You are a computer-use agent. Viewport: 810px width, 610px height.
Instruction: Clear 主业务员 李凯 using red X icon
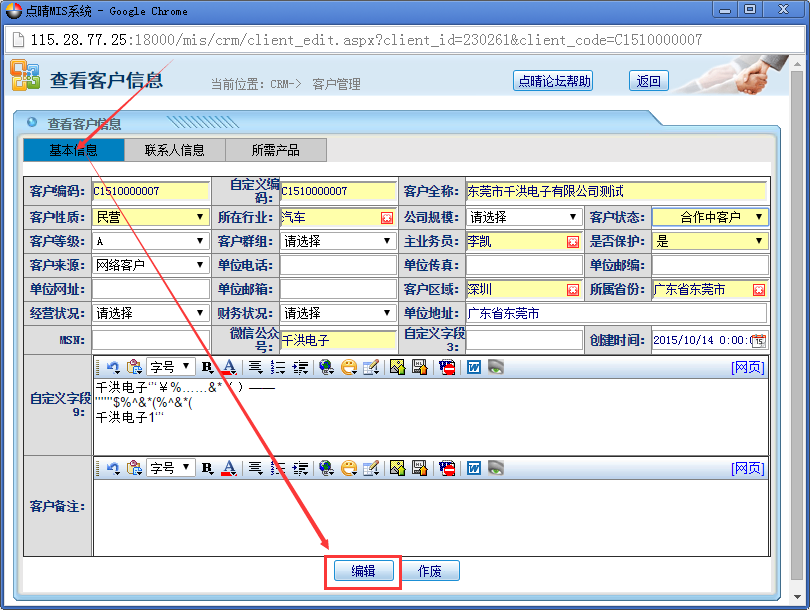(x=573, y=241)
